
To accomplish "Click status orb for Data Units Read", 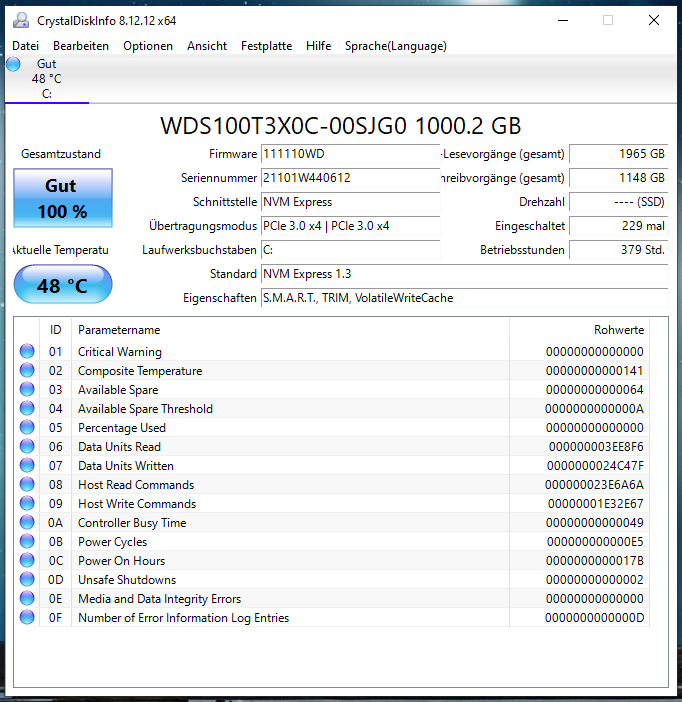I will tap(27, 446).
